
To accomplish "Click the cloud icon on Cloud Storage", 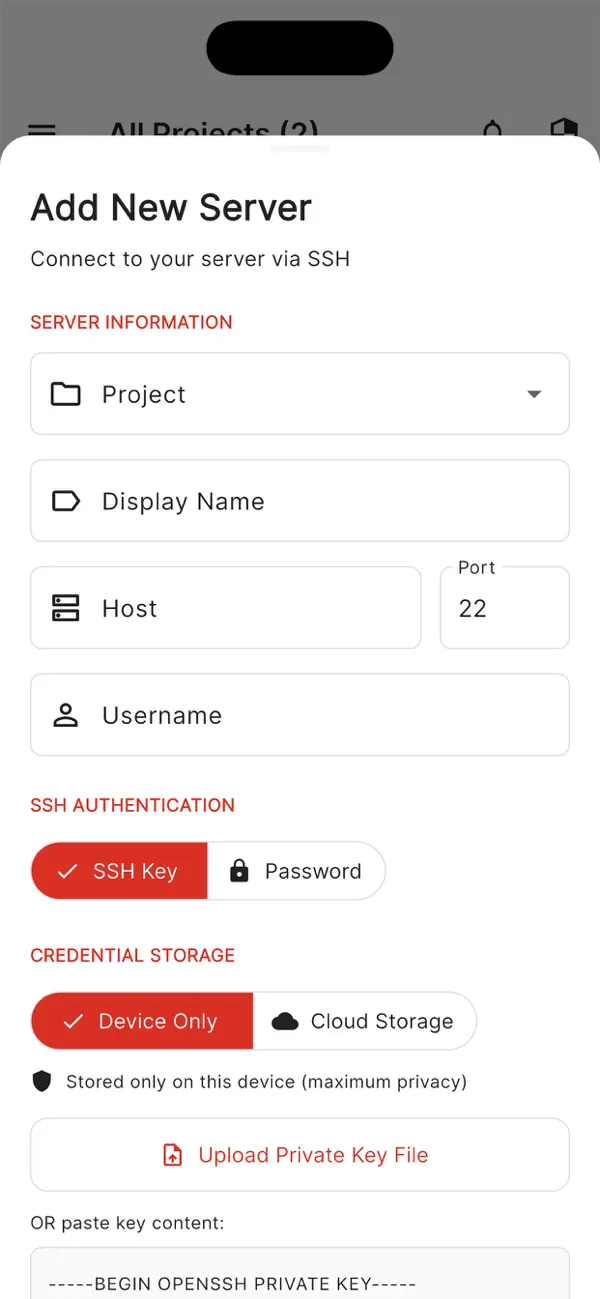I will (285, 1021).
